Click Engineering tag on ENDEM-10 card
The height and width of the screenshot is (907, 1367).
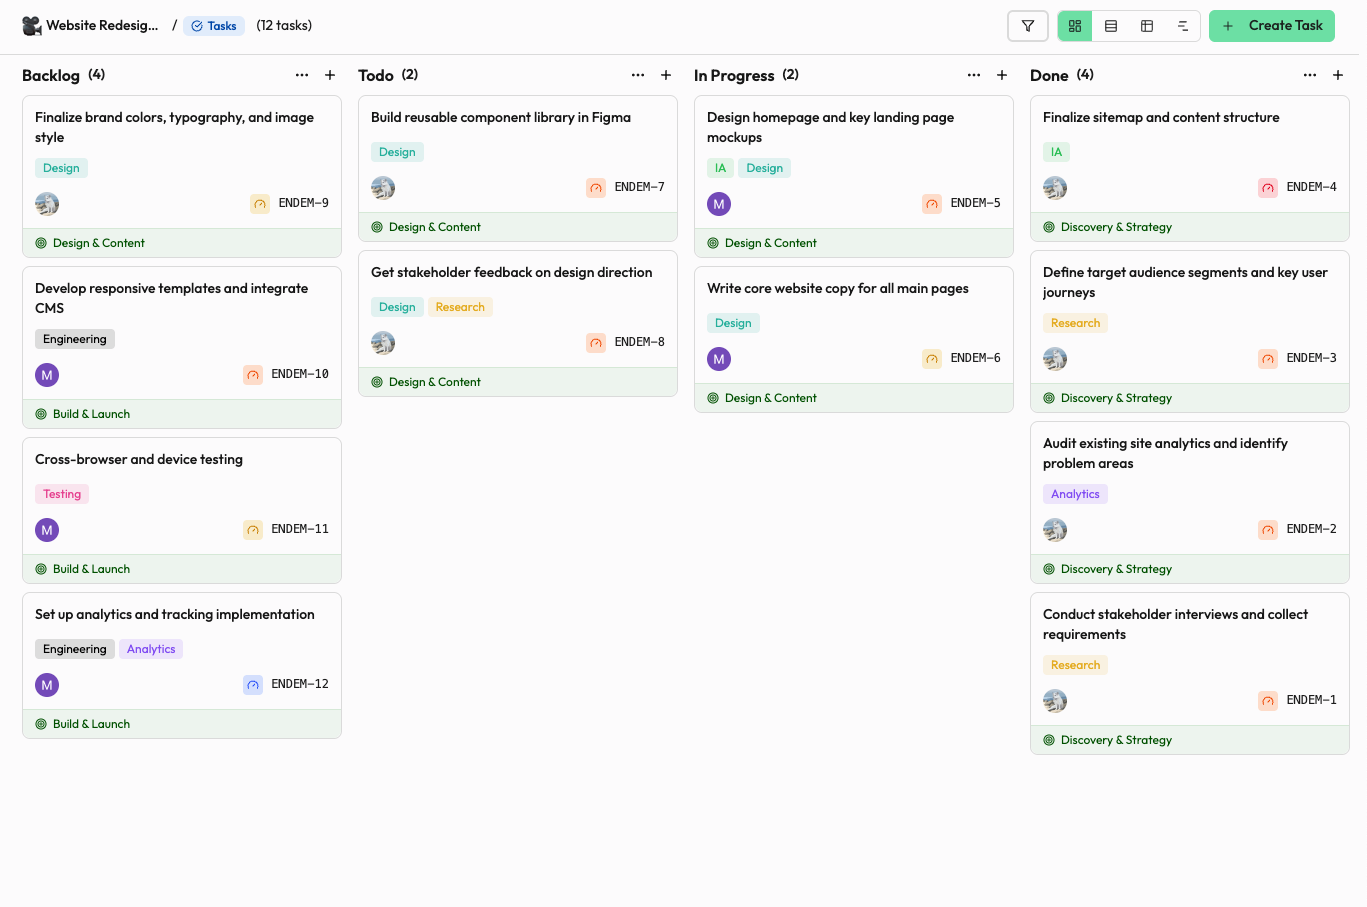click(75, 339)
